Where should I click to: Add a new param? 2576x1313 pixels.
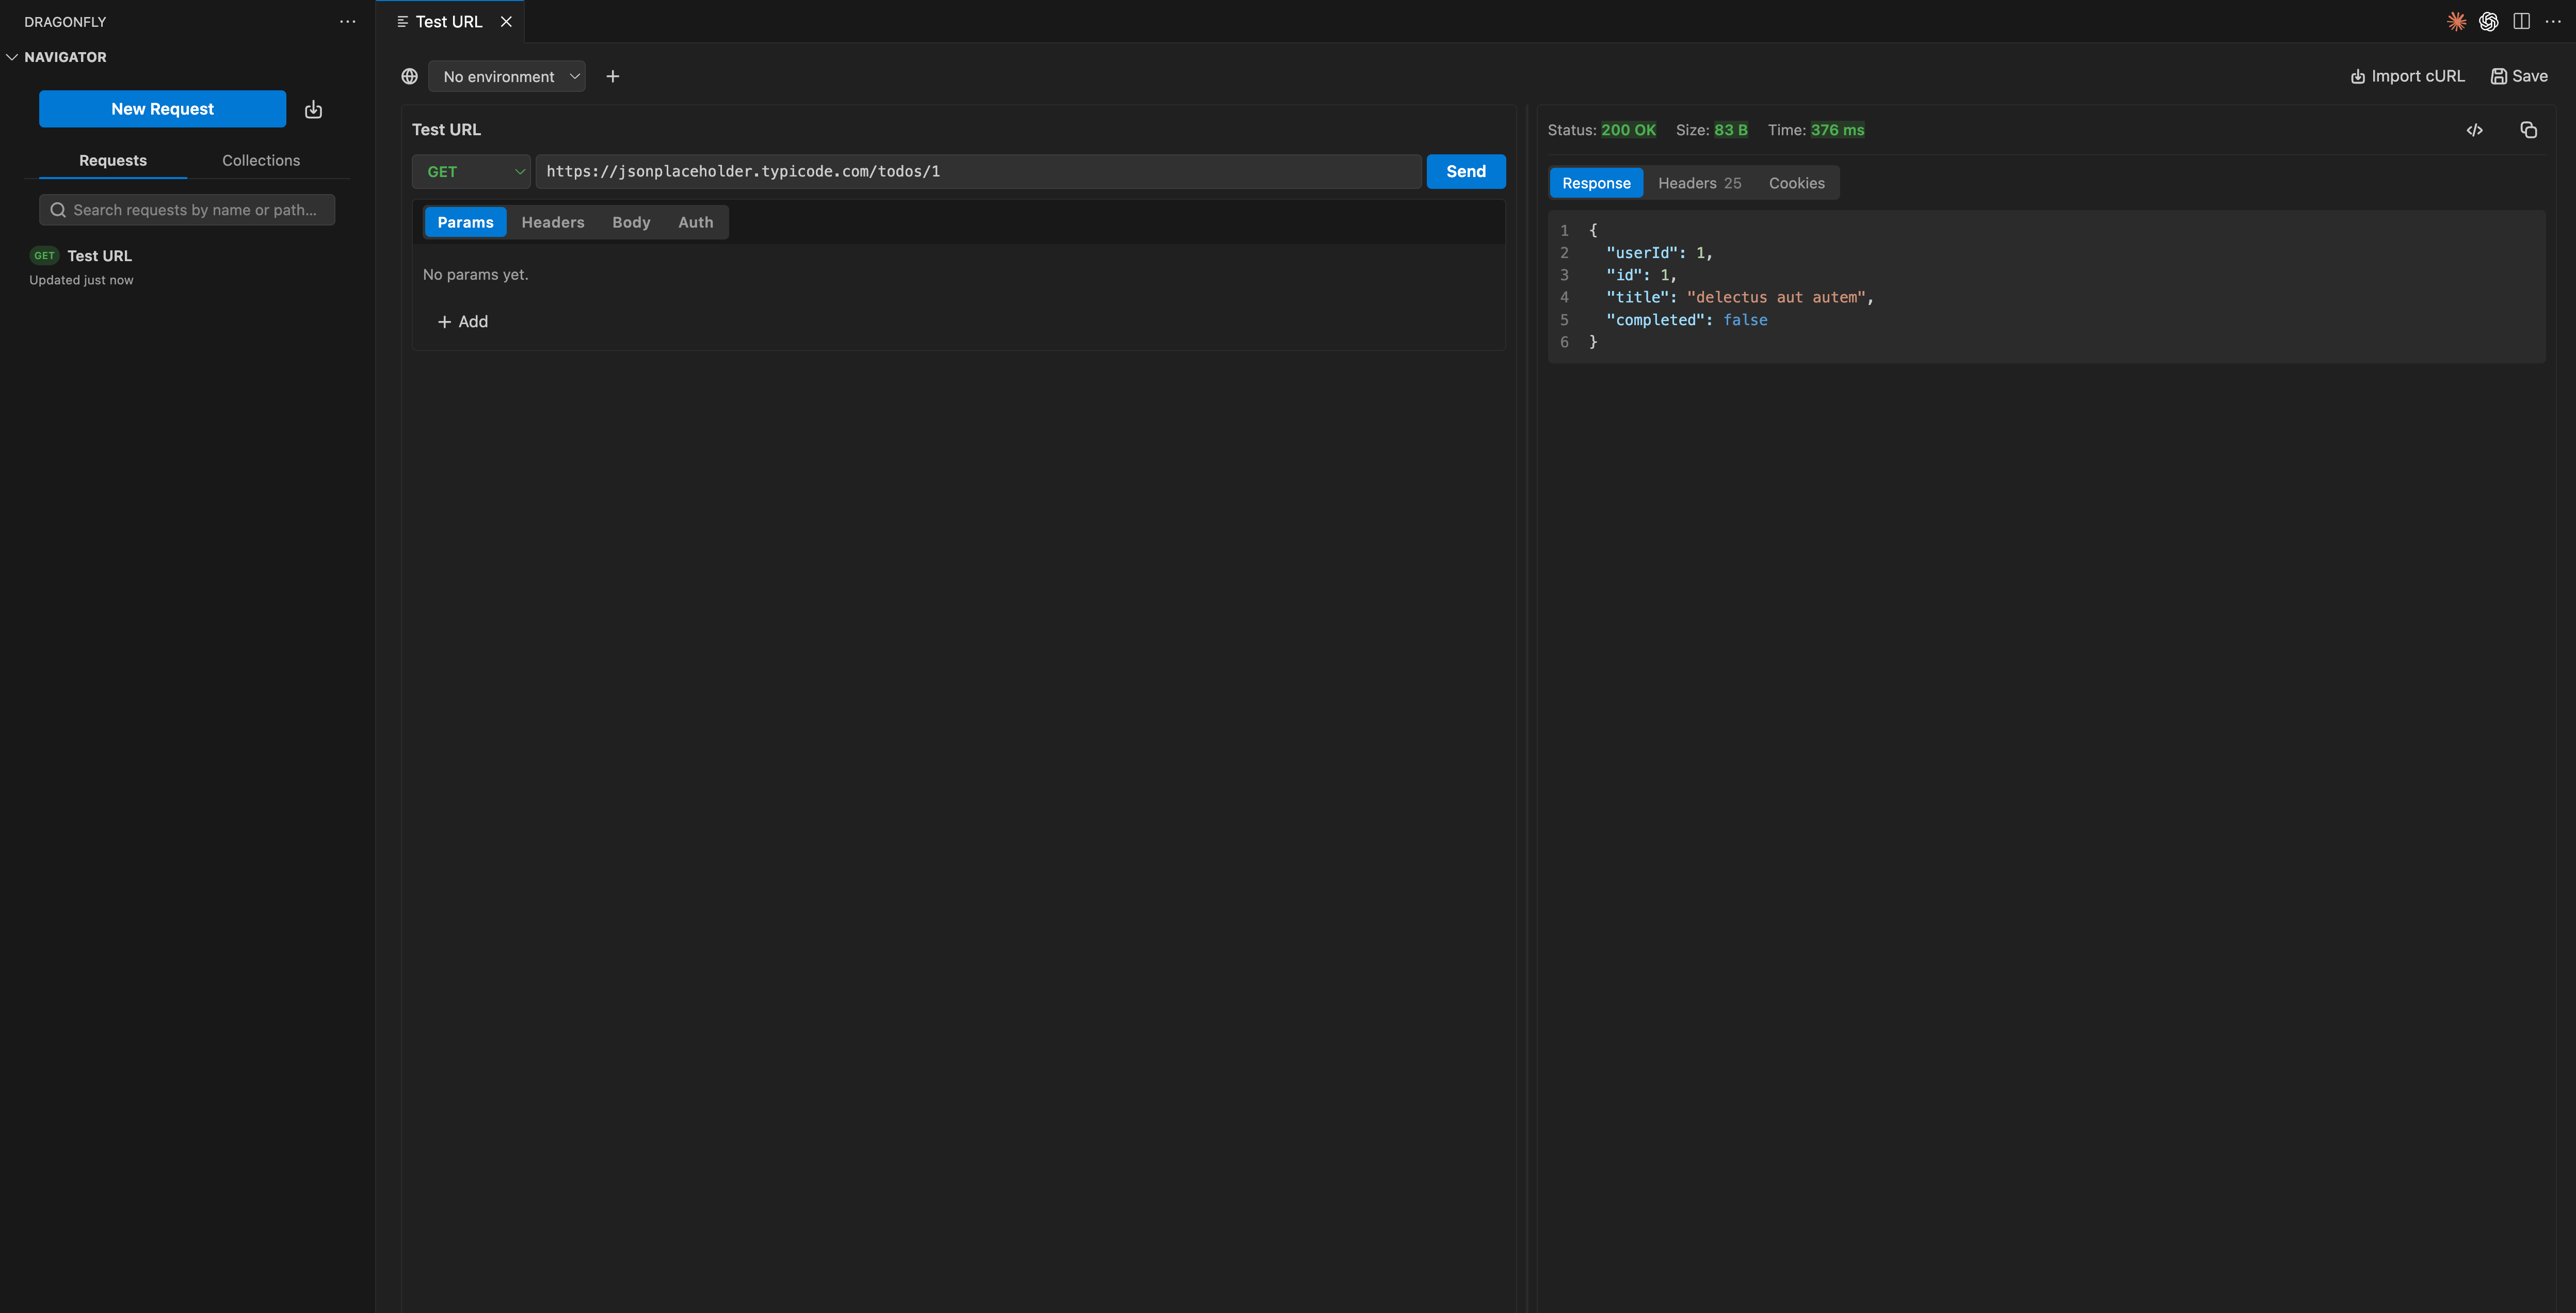462,321
